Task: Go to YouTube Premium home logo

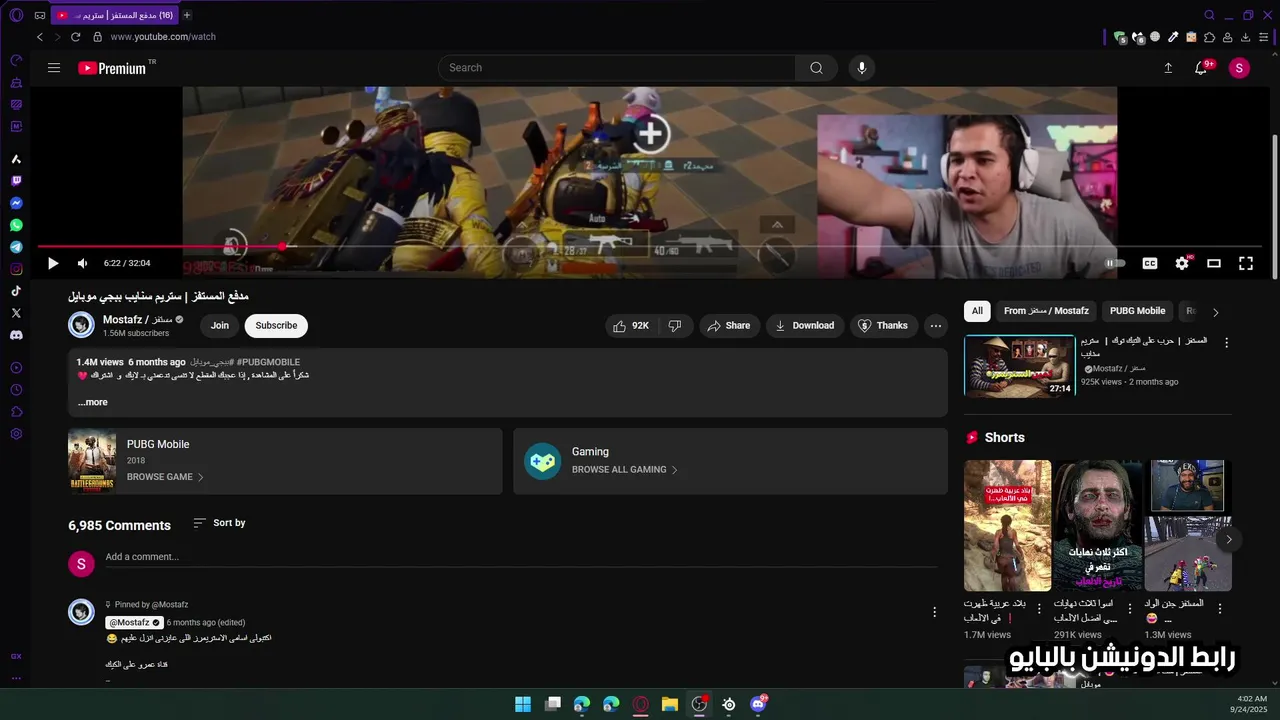Action: pos(112,68)
